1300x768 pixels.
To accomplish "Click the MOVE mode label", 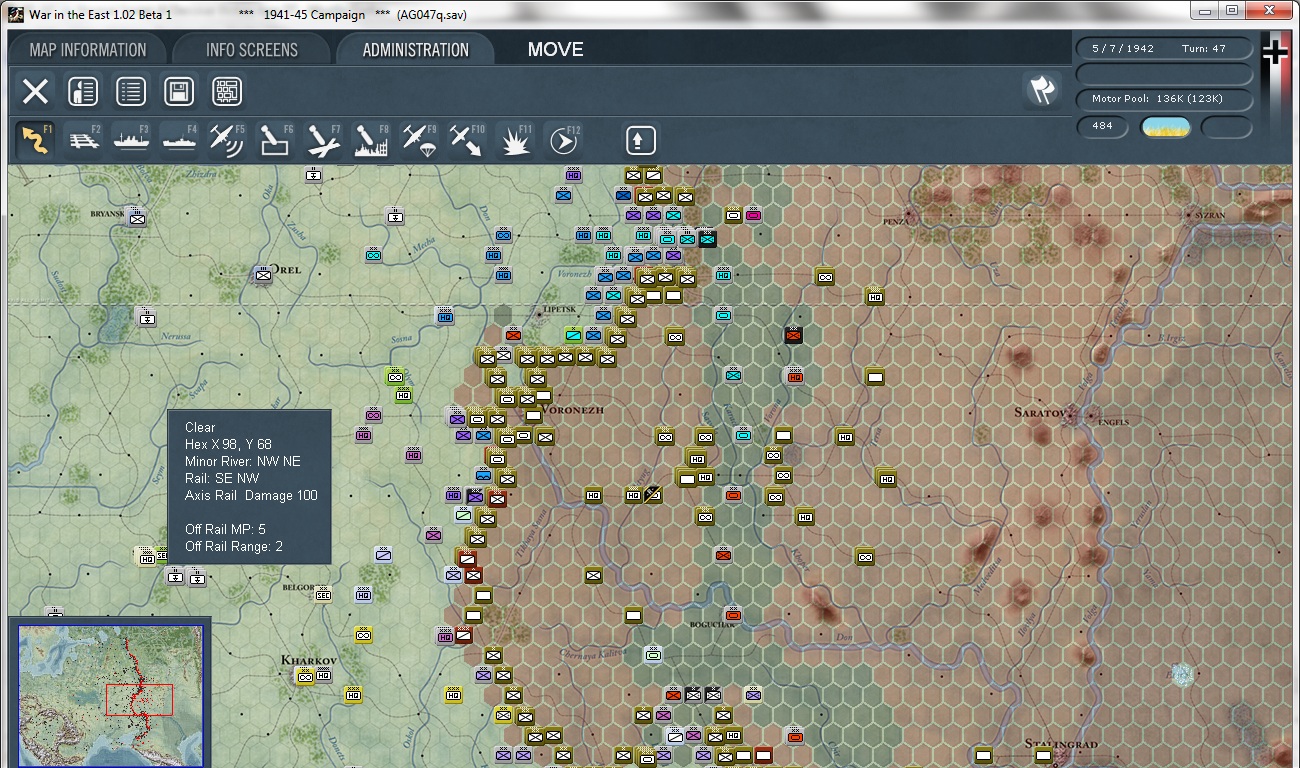I will [x=555, y=50].
